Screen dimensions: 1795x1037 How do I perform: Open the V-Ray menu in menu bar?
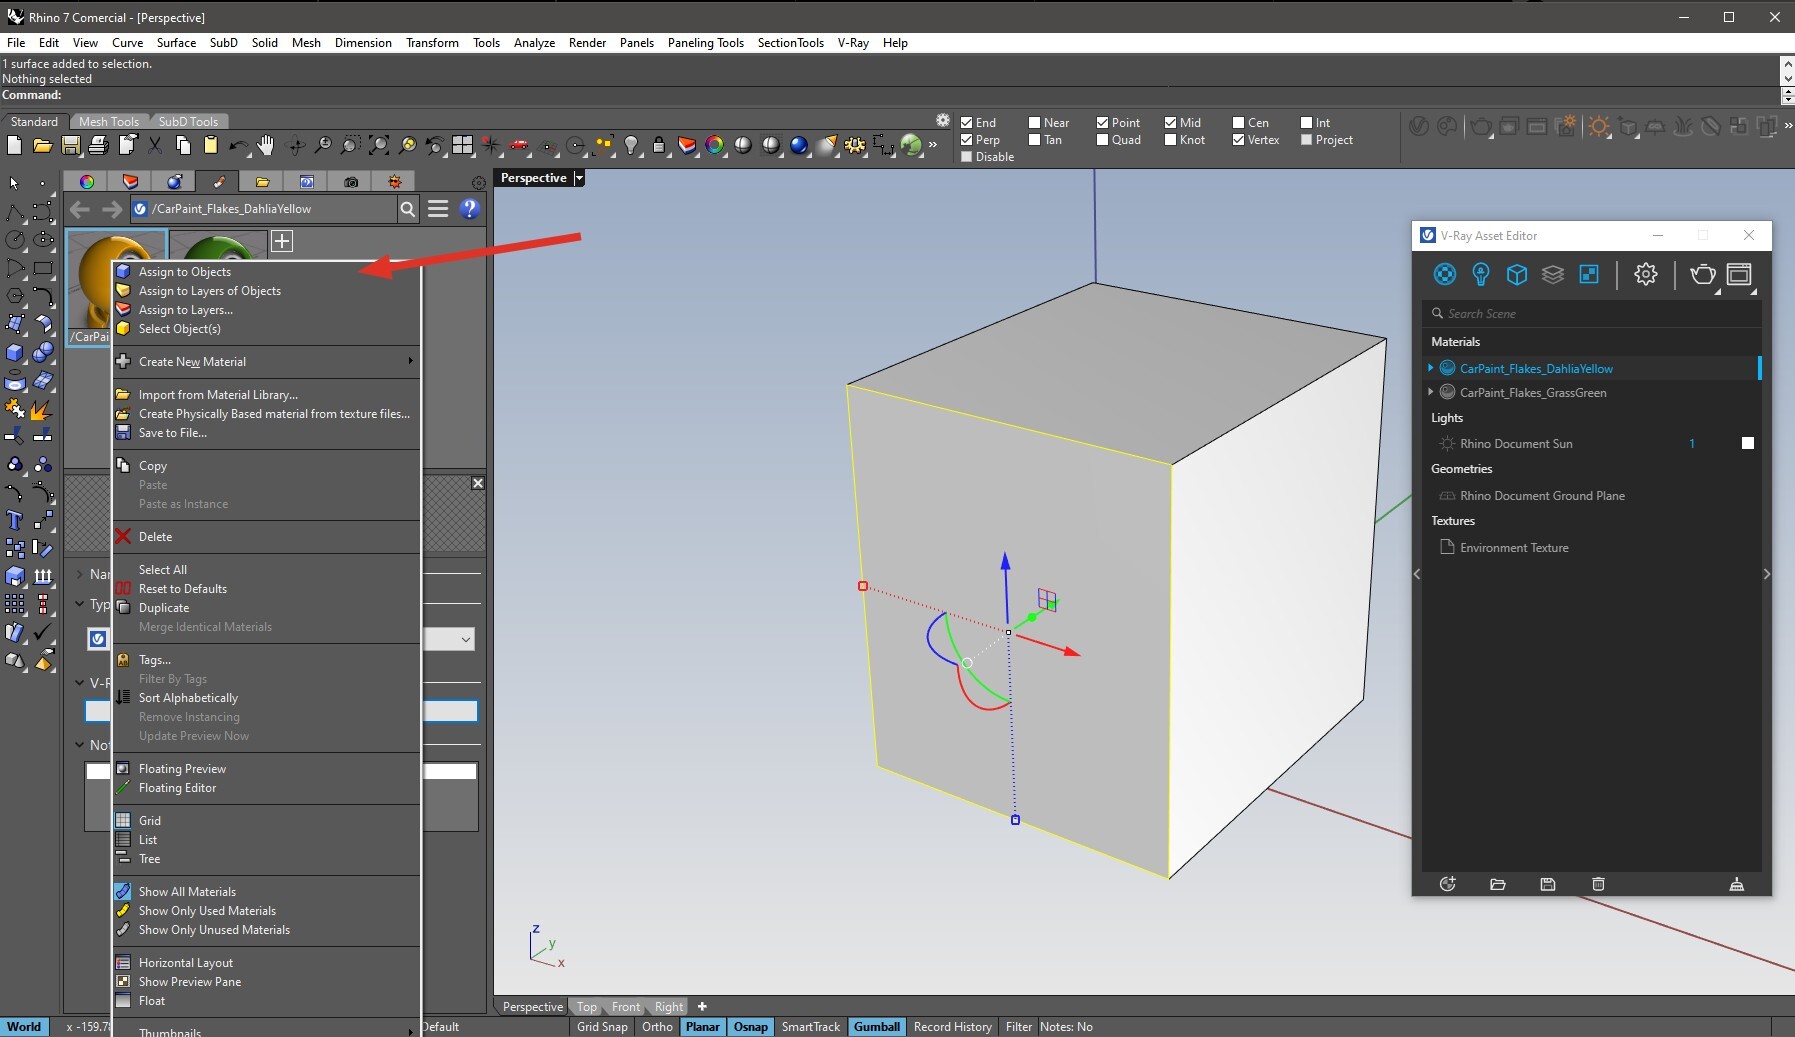click(x=853, y=43)
